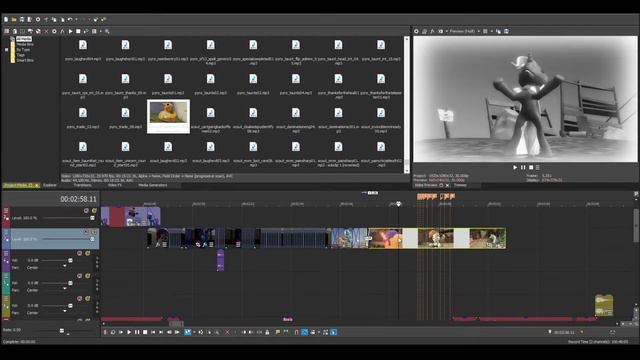This screenshot has width=640, height=360.
Task: Click Pause in the timeline transport bar
Action: (137, 332)
